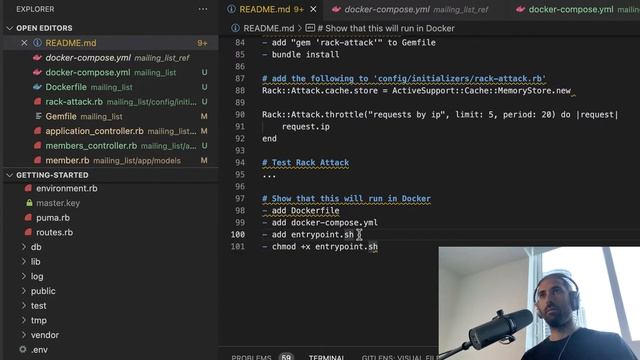Click application_controller.rb ruby icon

point(38,131)
